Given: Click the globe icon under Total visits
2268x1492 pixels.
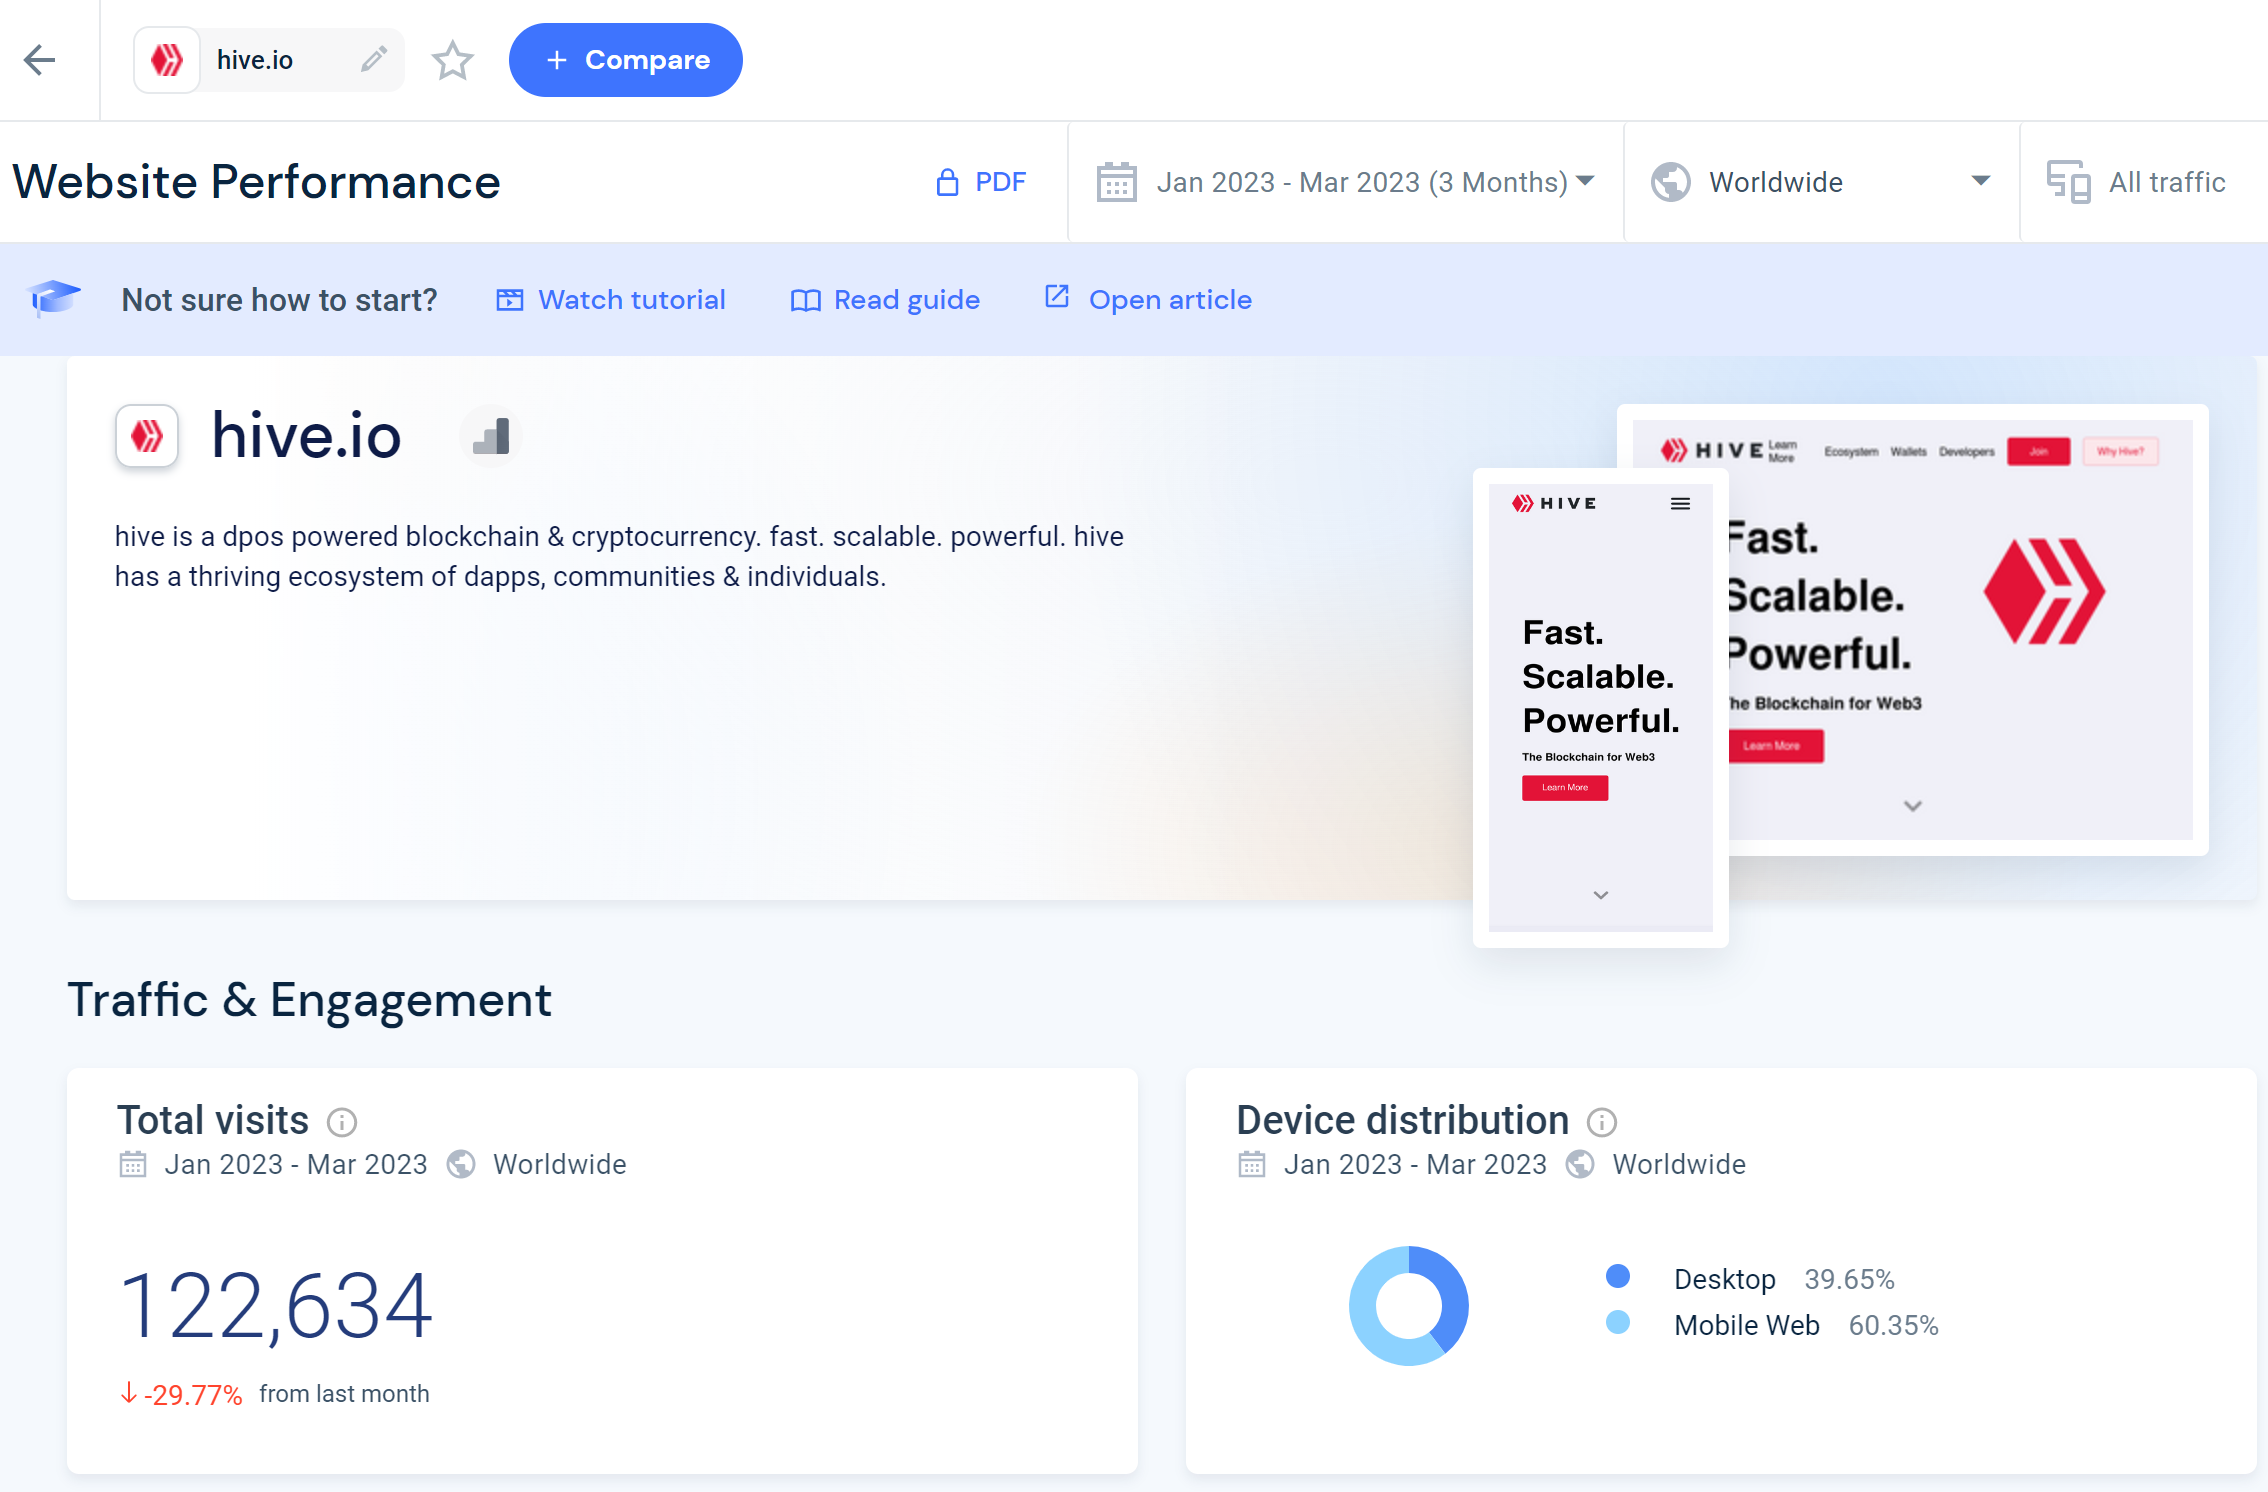Looking at the screenshot, I should [461, 1164].
